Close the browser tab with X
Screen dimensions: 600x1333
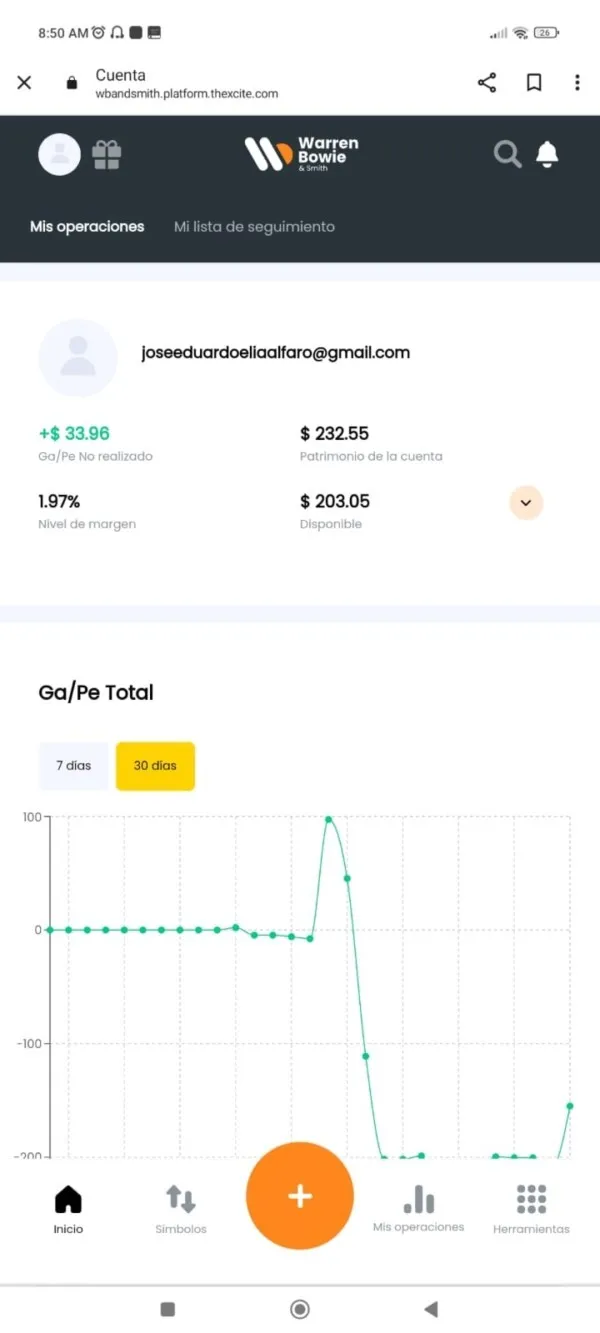[x=24, y=83]
